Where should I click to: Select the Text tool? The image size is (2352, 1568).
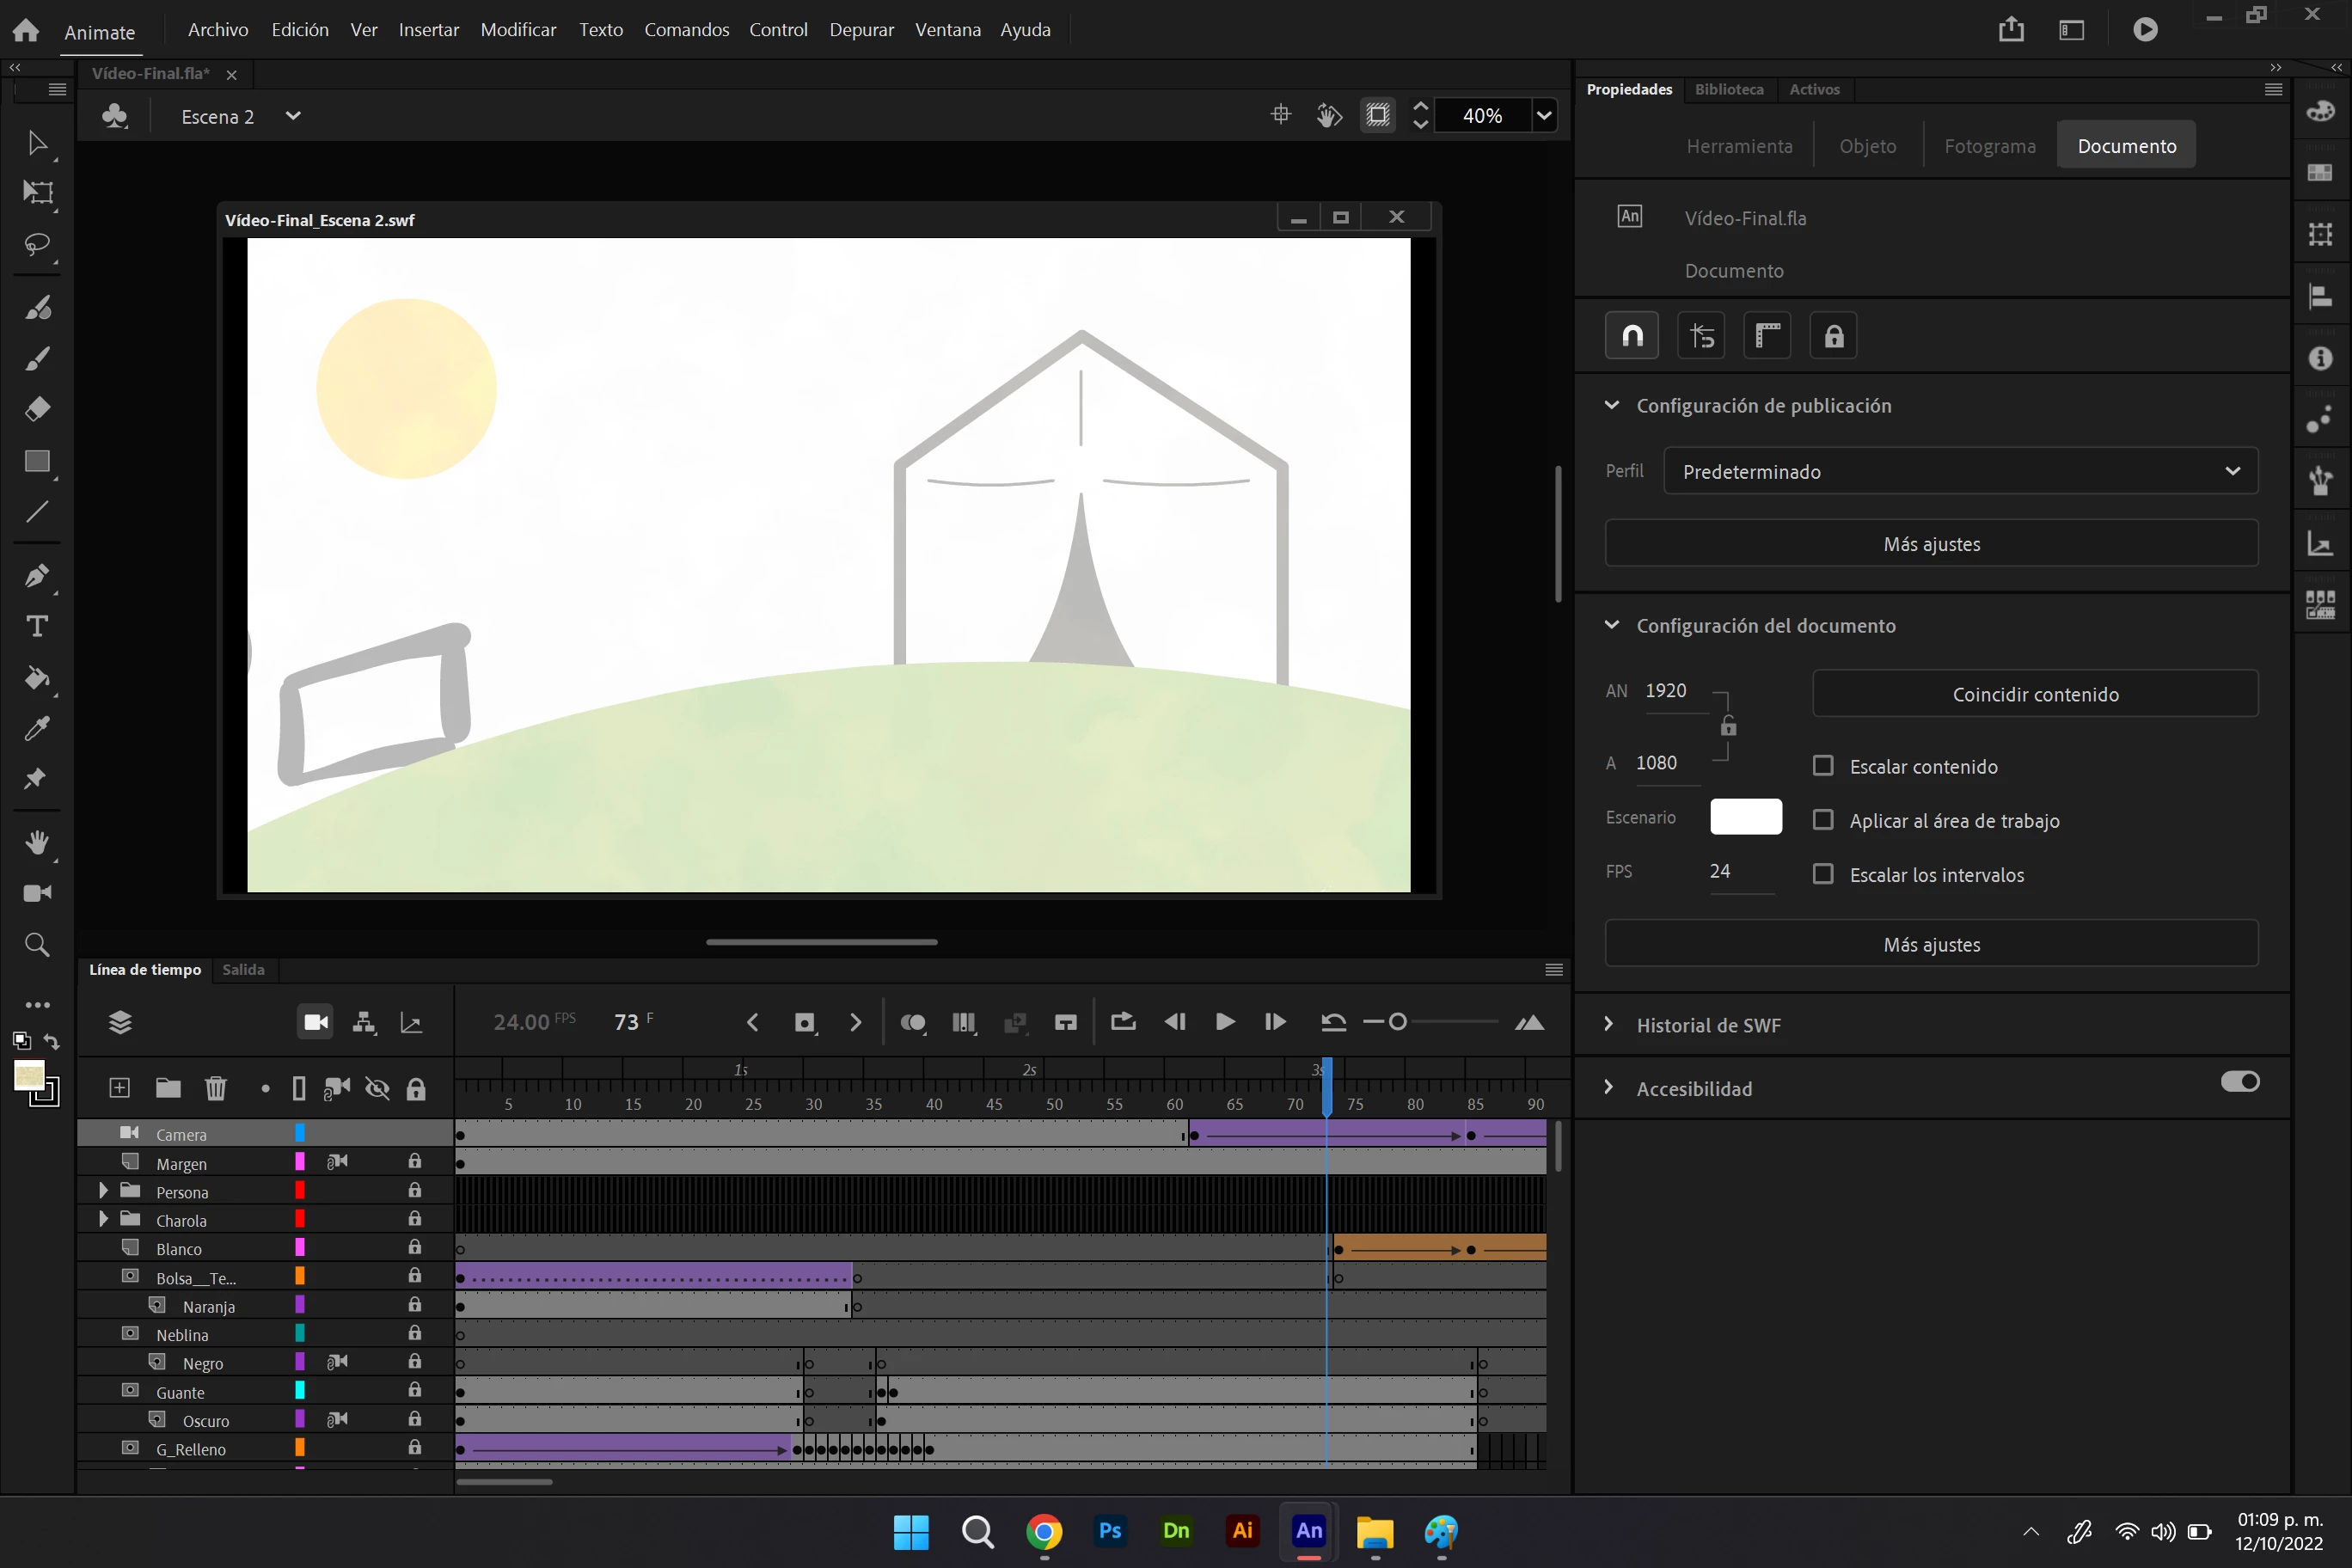pyautogui.click(x=37, y=627)
